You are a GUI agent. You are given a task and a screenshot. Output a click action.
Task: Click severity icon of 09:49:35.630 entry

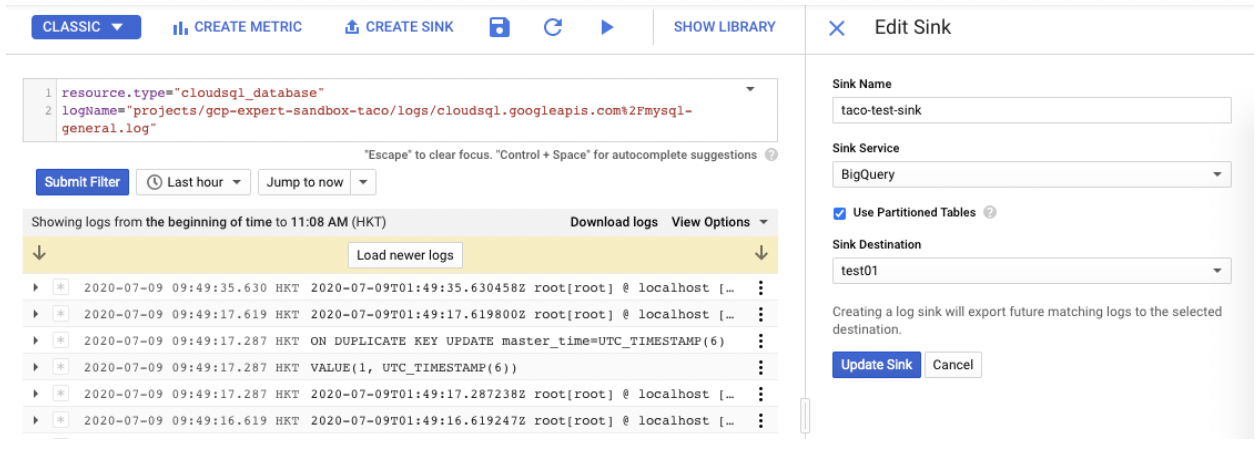point(60,287)
